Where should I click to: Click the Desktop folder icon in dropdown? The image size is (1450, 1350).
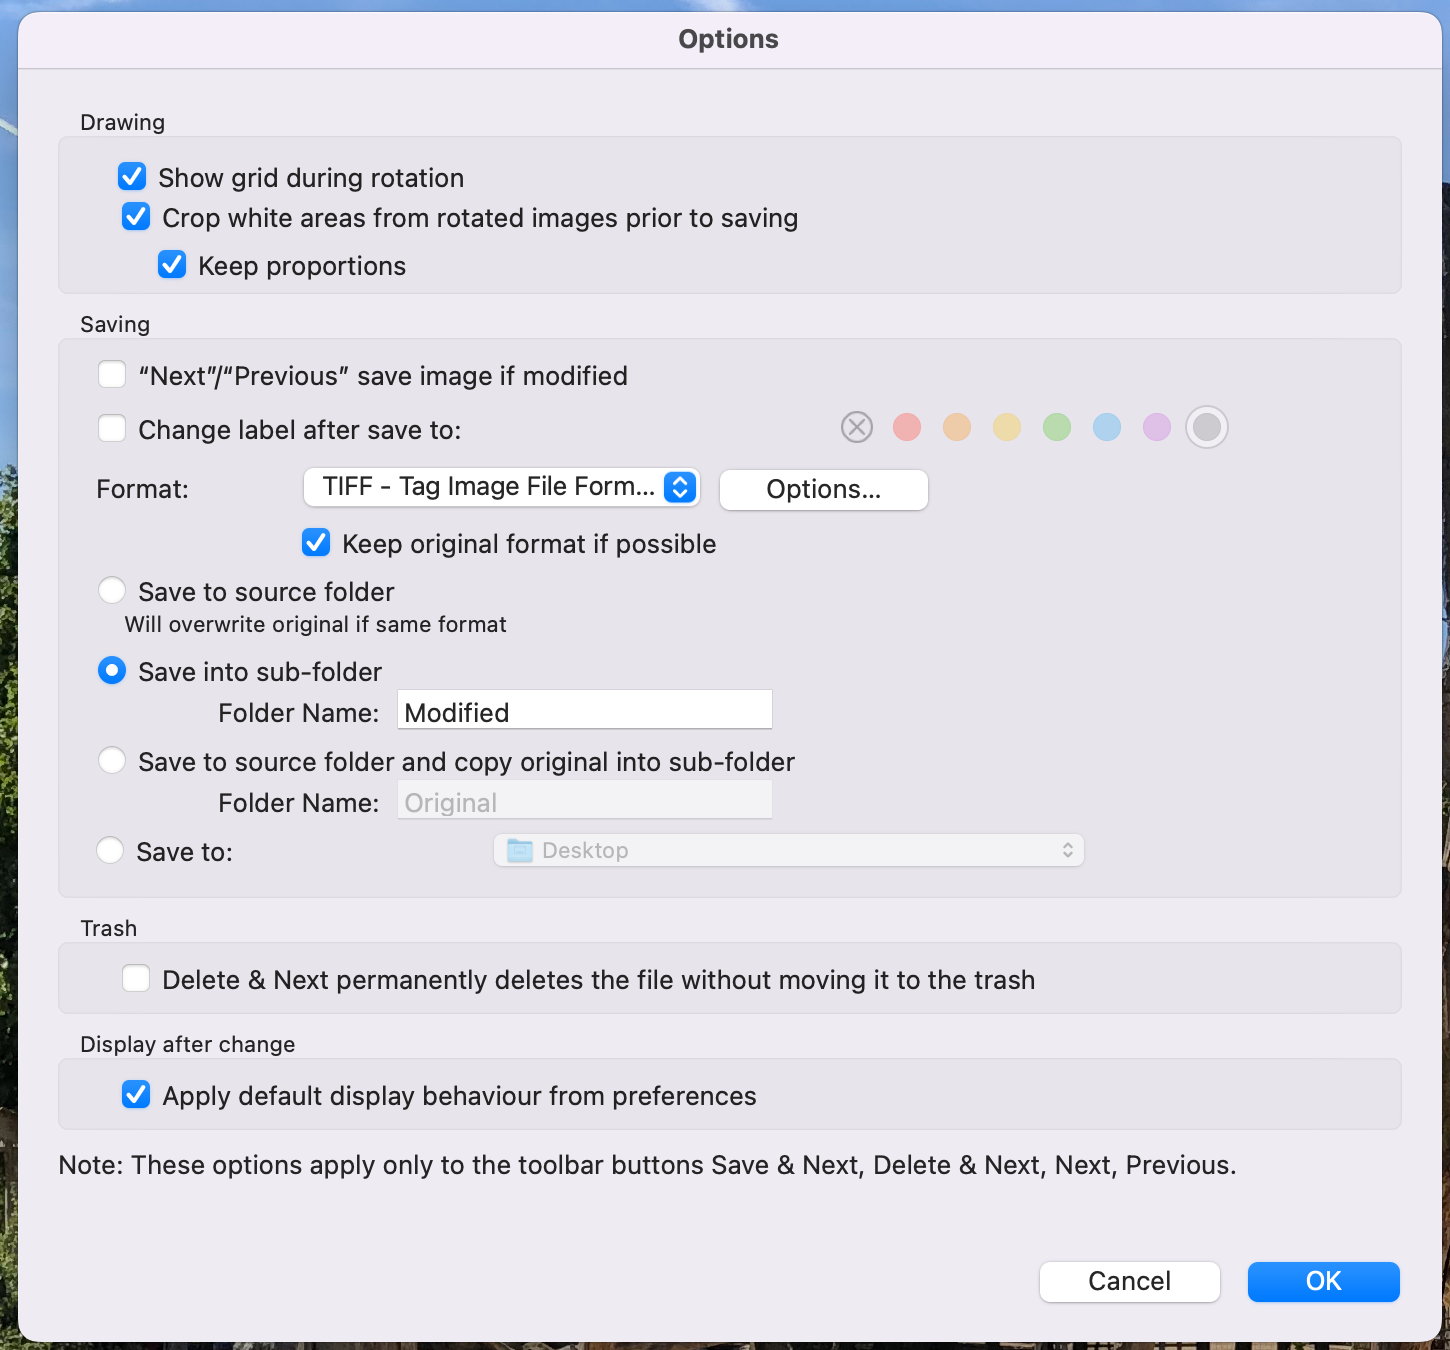[520, 851]
